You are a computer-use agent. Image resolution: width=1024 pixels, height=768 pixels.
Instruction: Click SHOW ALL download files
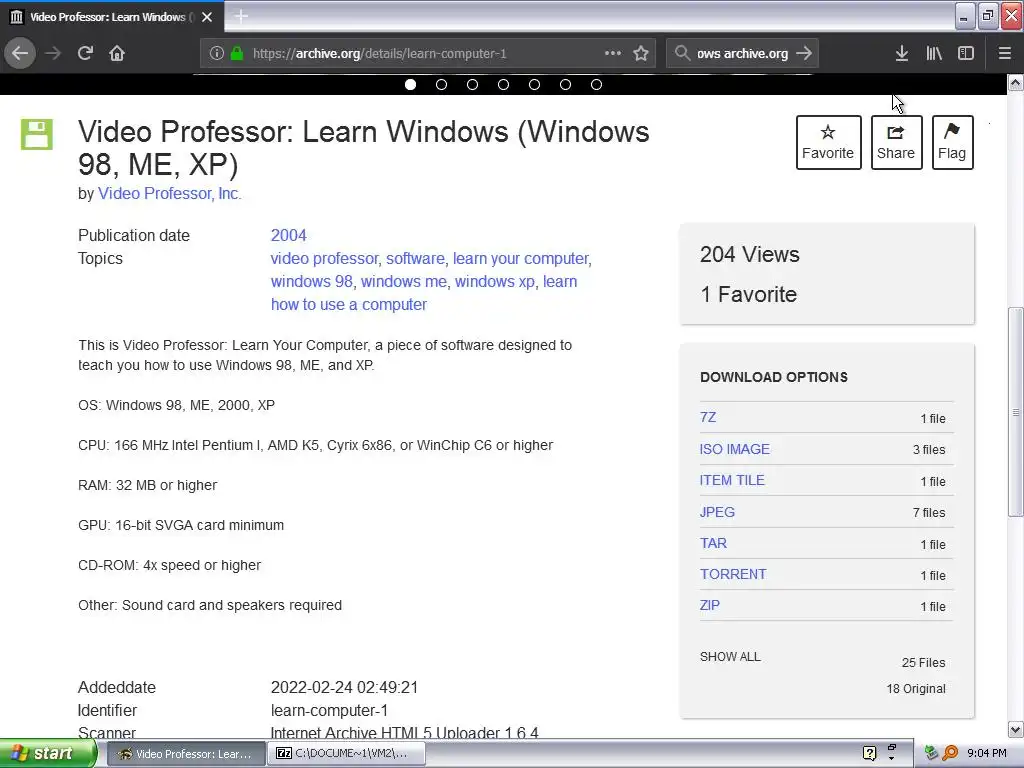pyautogui.click(x=730, y=657)
